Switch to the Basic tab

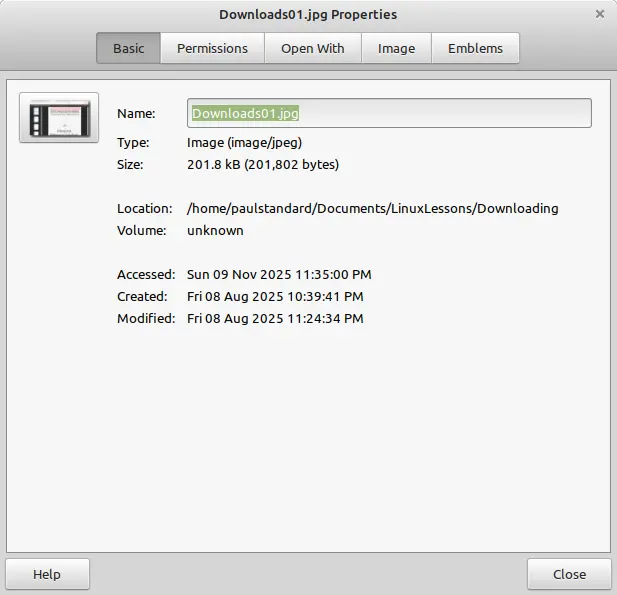pyautogui.click(x=128, y=48)
